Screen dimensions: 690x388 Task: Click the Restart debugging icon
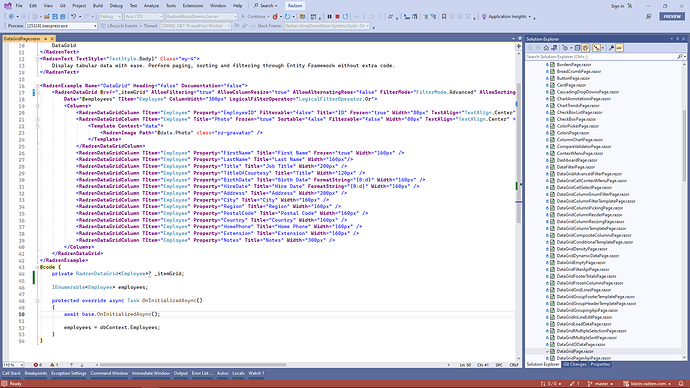pos(346,17)
